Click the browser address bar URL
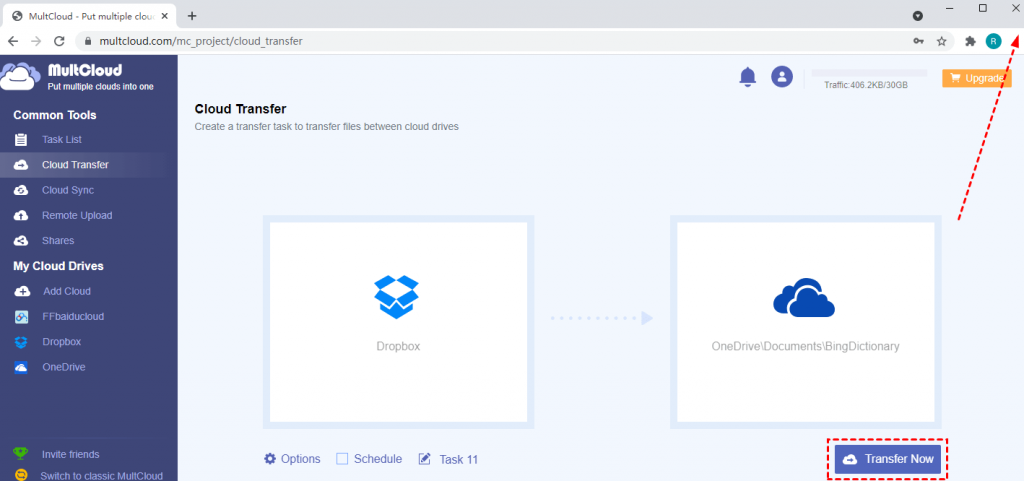This screenshot has width=1024, height=481. click(200, 41)
